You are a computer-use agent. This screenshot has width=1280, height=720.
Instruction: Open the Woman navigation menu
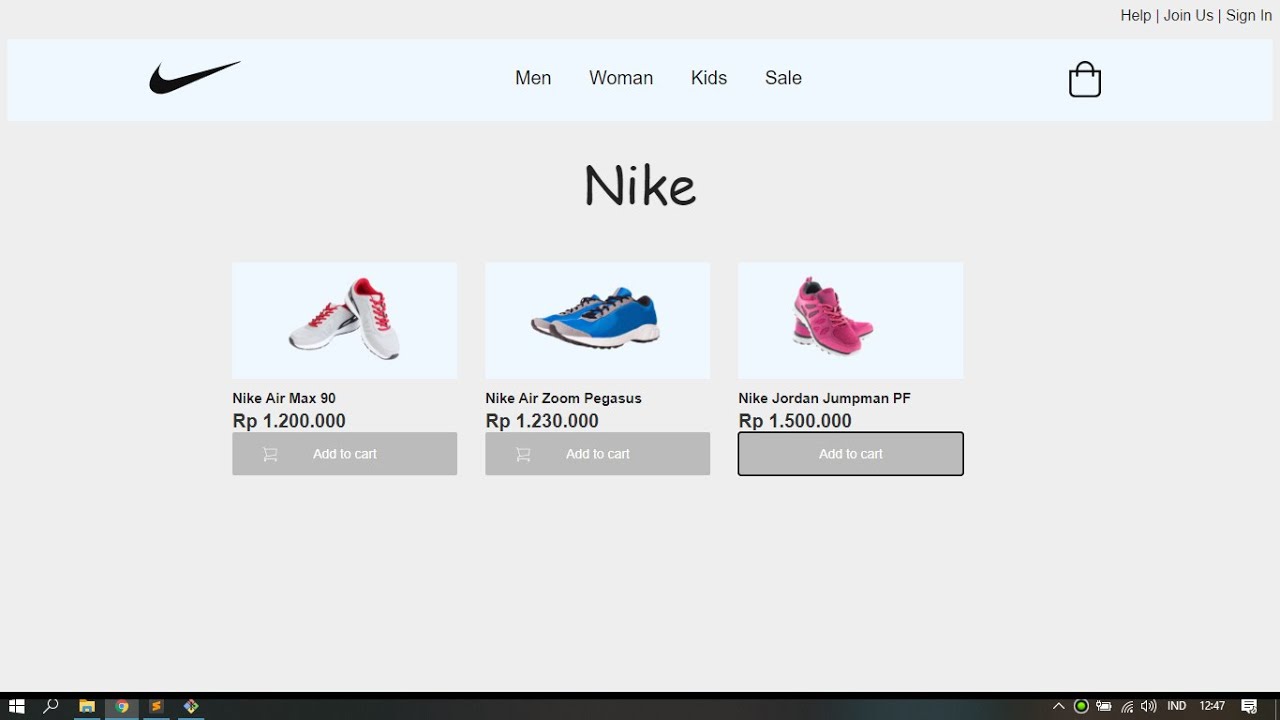point(621,78)
